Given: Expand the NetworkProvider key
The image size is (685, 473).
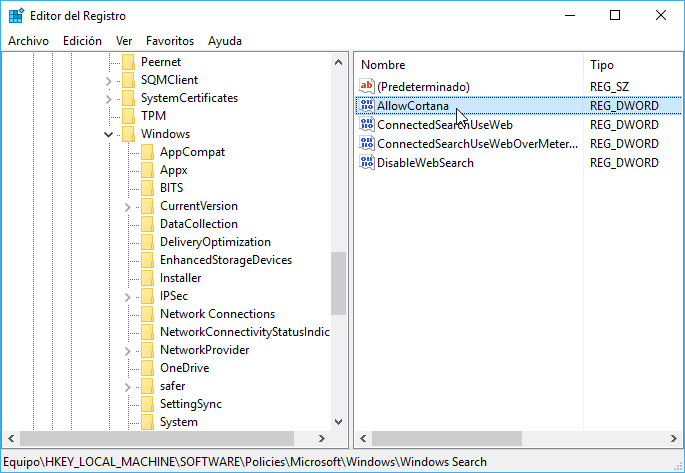Looking at the screenshot, I should coord(128,351).
